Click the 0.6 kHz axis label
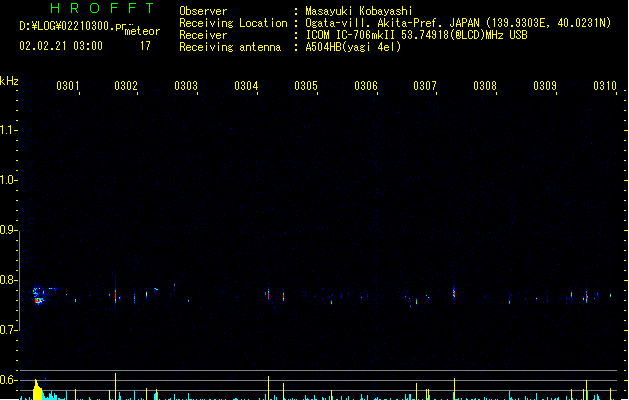 7,380
